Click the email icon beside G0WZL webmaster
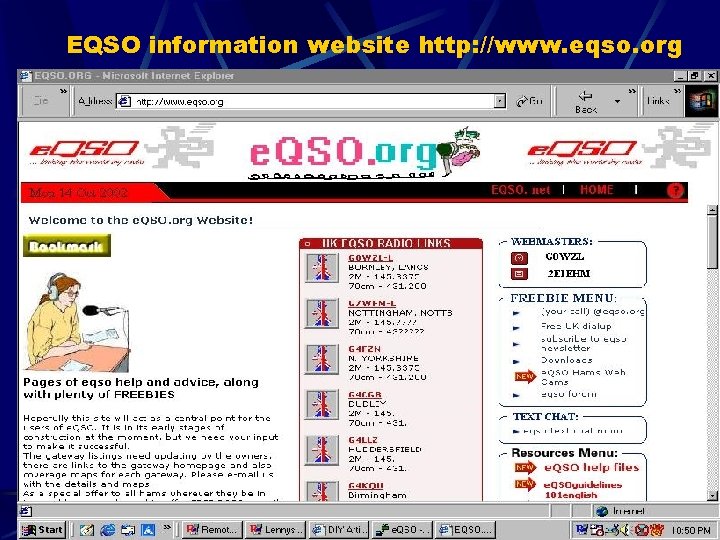Screen dimensions: 720x540 click(x=519, y=258)
